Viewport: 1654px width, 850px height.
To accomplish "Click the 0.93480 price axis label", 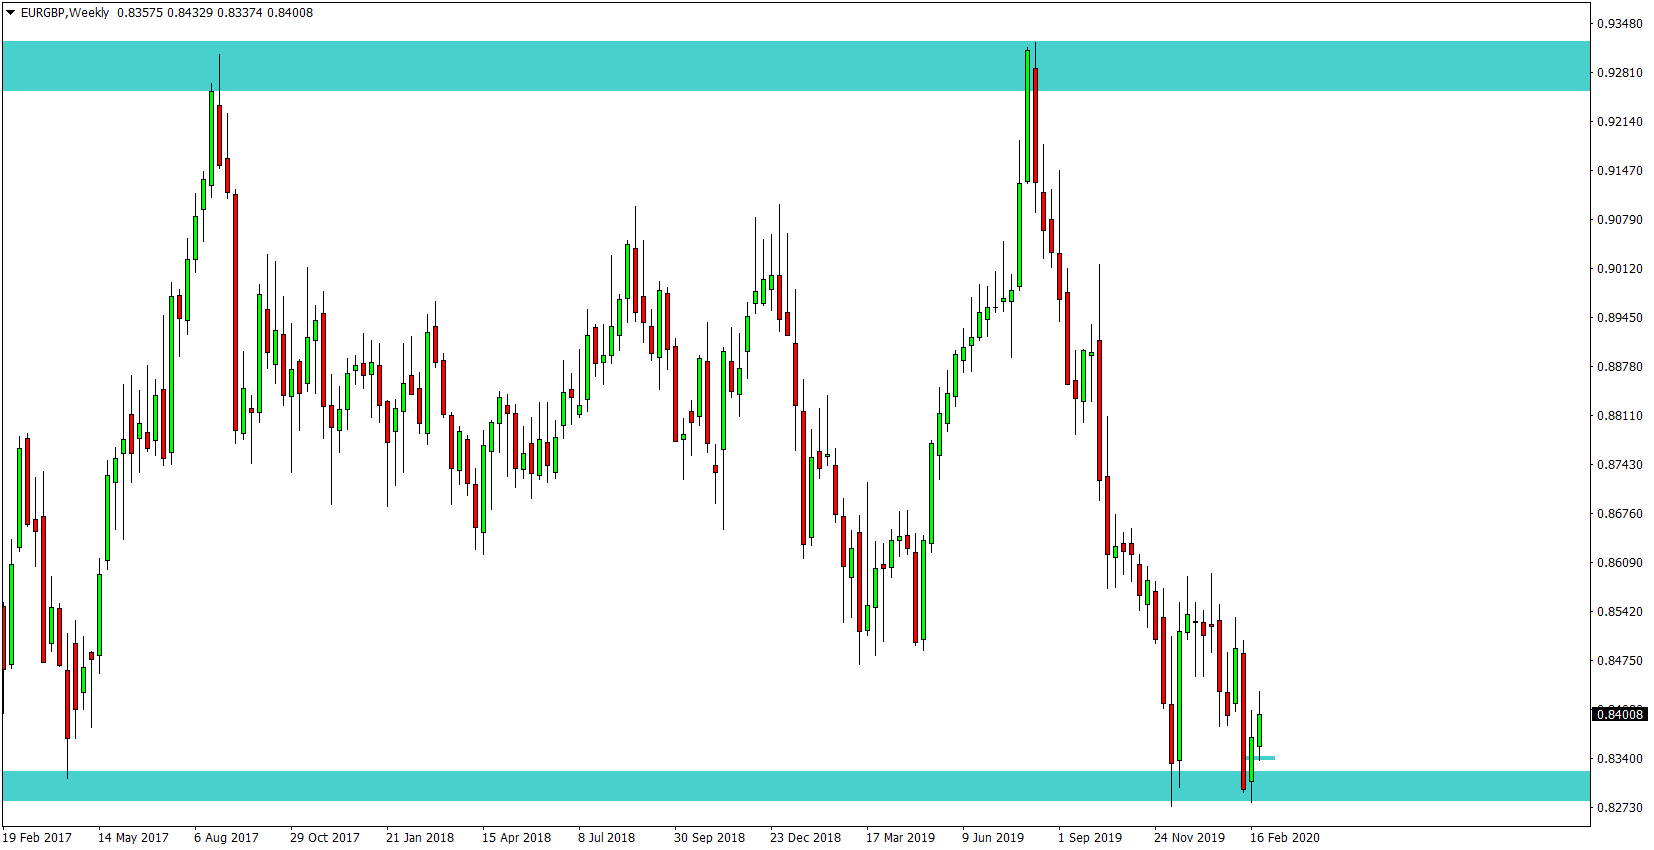I will 1619,23.
